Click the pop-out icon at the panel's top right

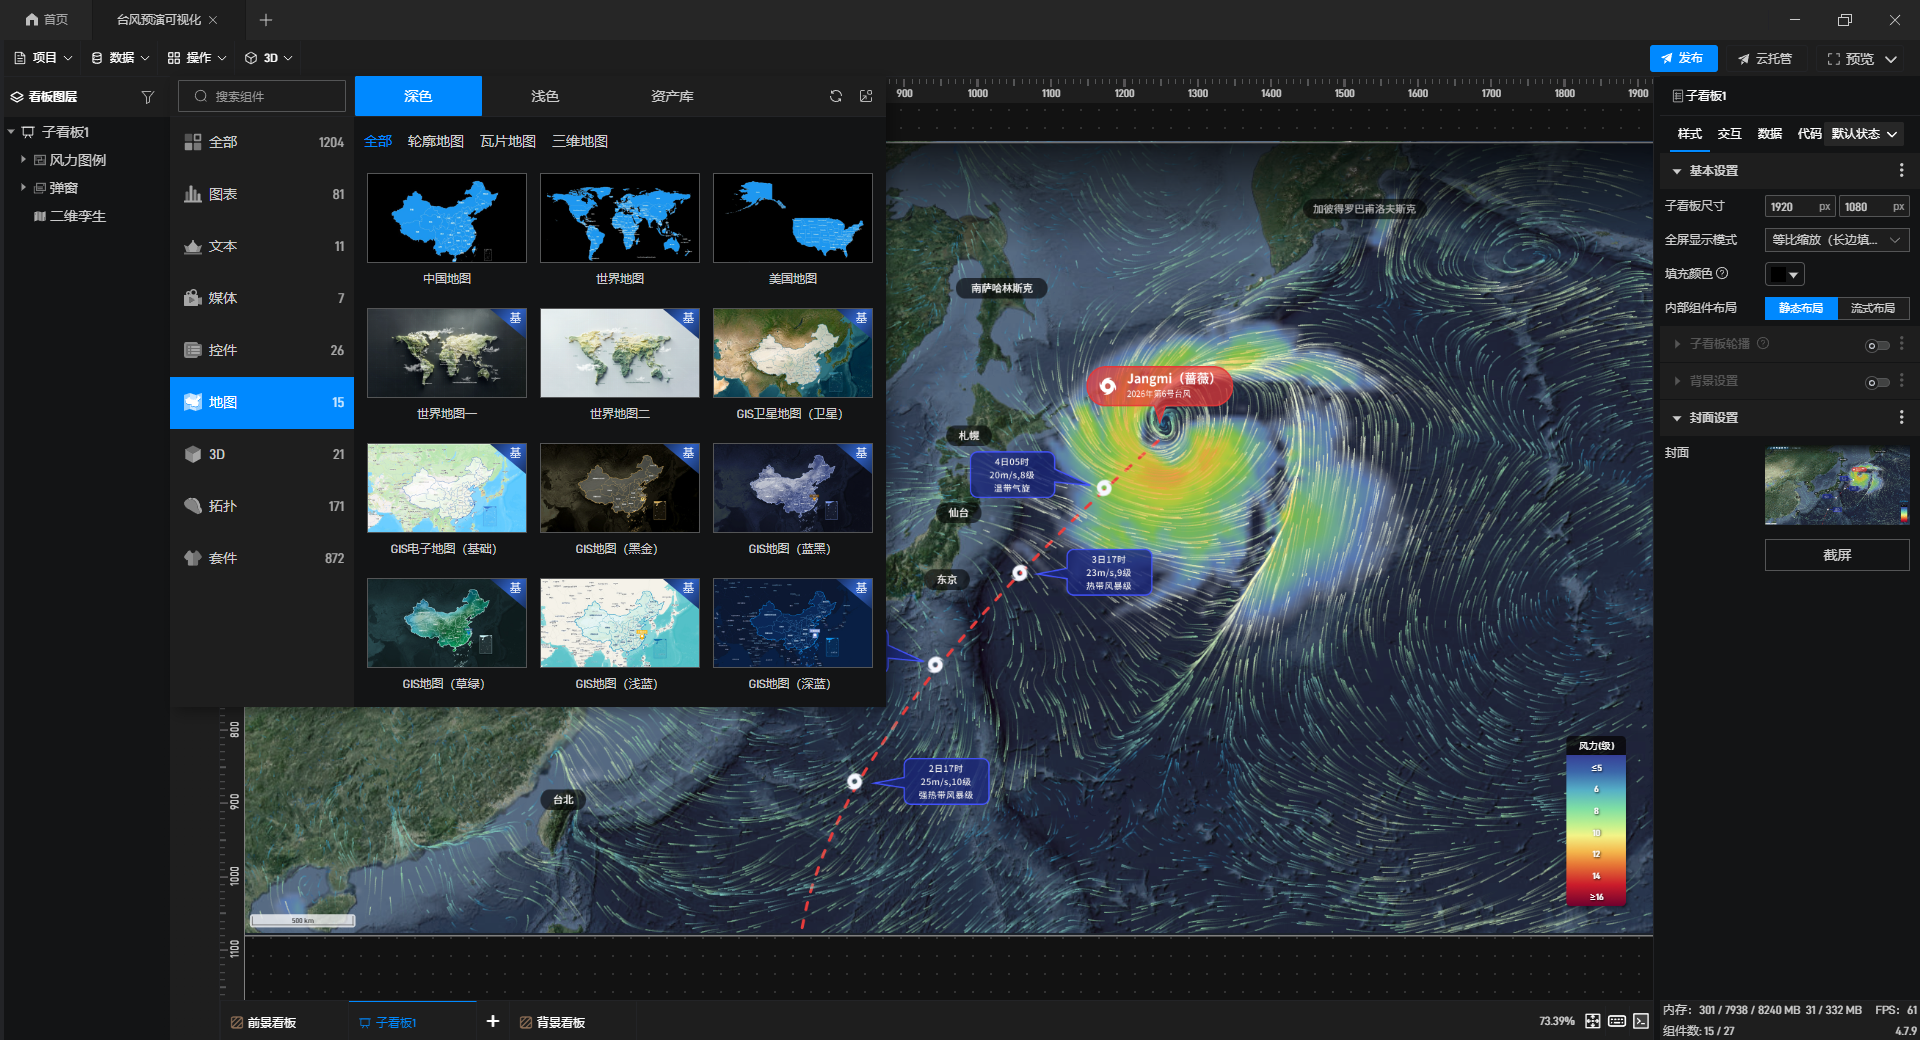[x=866, y=96]
